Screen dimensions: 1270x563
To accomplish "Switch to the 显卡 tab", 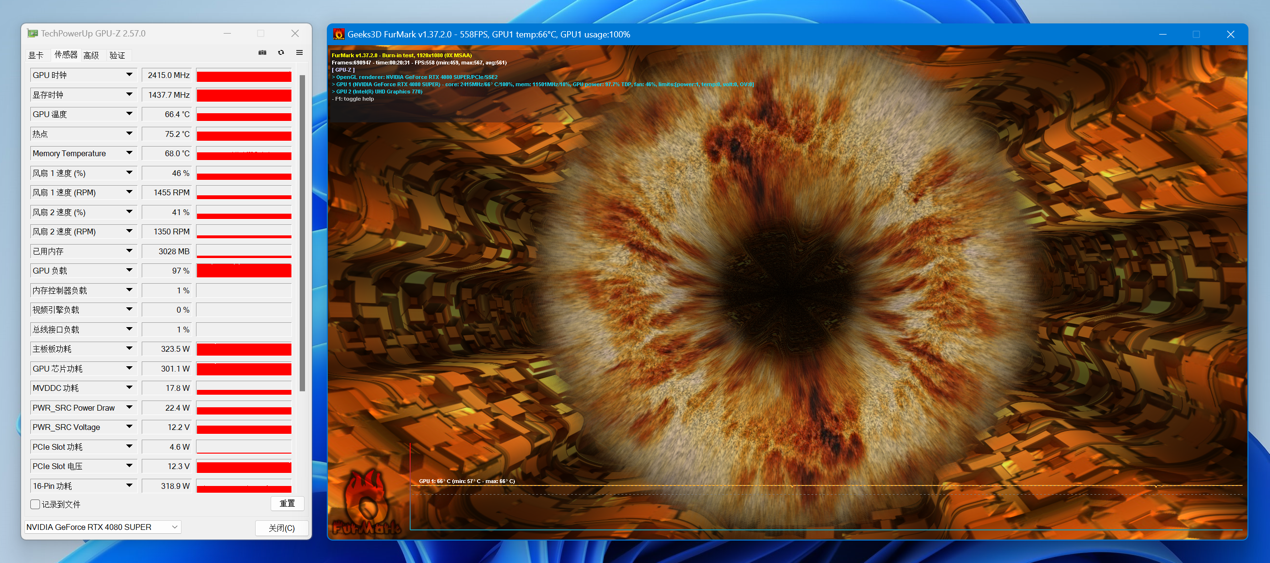I will pos(36,55).
